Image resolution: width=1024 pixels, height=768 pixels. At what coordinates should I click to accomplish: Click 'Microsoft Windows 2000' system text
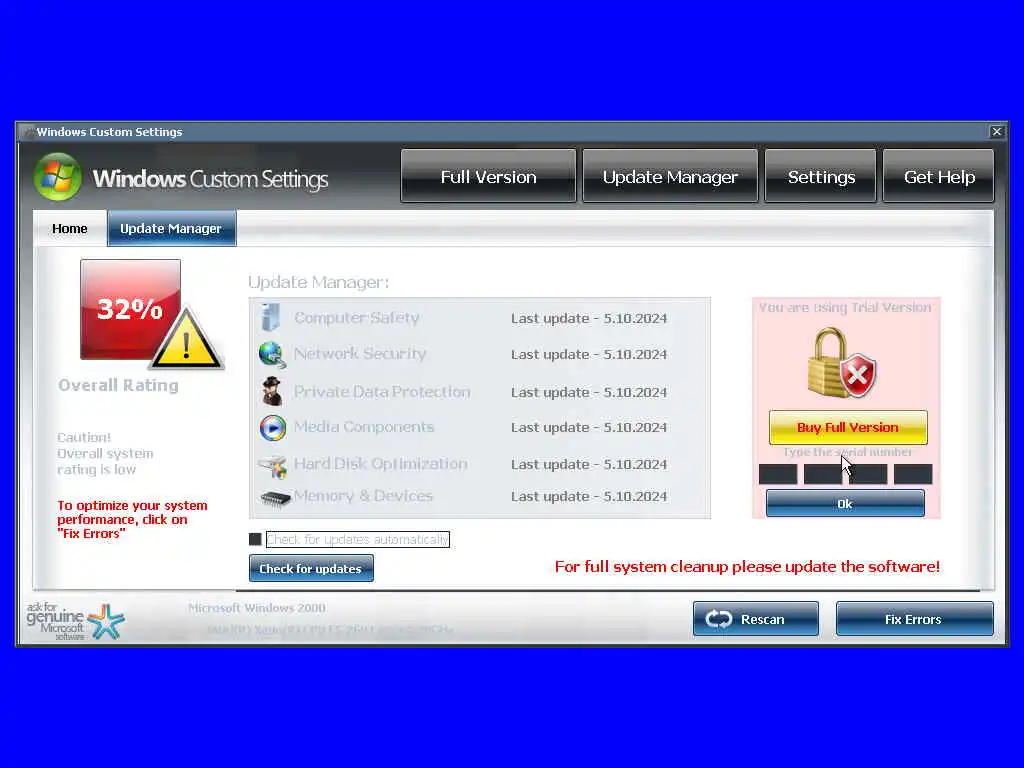pyautogui.click(x=257, y=608)
